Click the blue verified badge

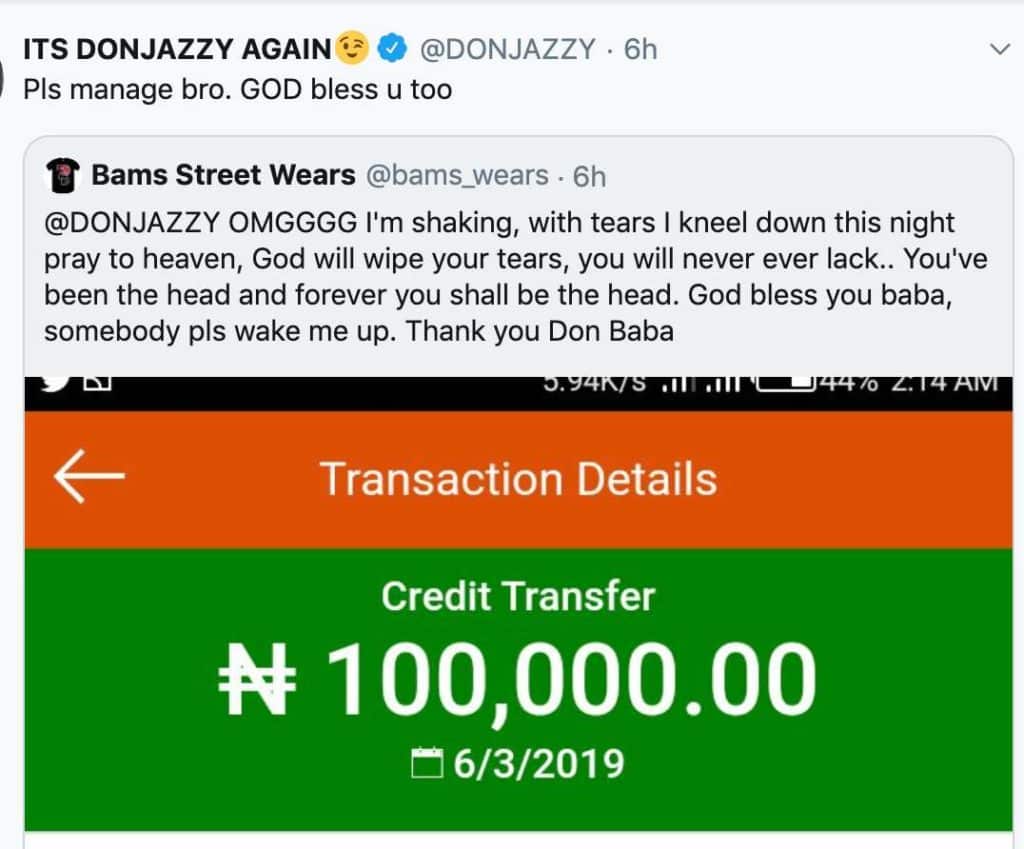coord(392,47)
